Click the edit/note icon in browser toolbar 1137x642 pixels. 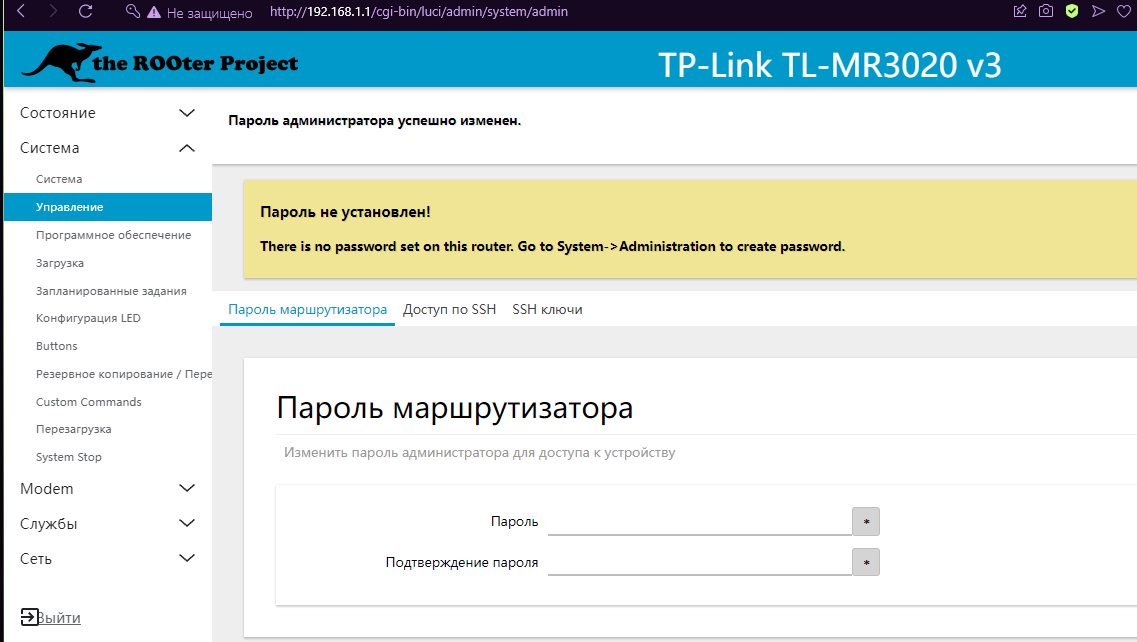[x=1020, y=11]
